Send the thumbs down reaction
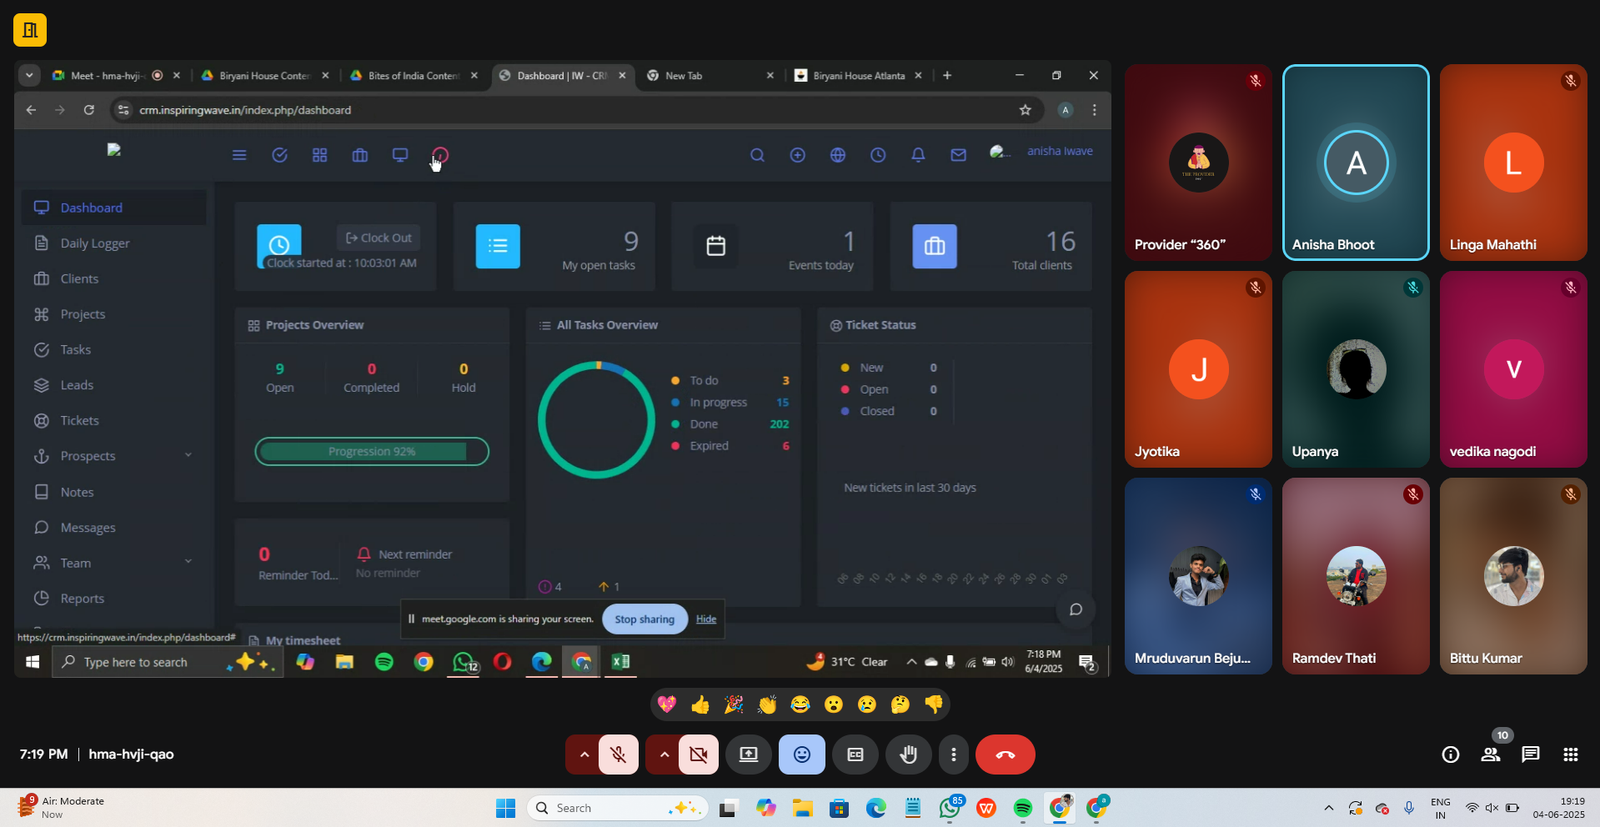Viewport: 1600px width, 827px height. (934, 705)
